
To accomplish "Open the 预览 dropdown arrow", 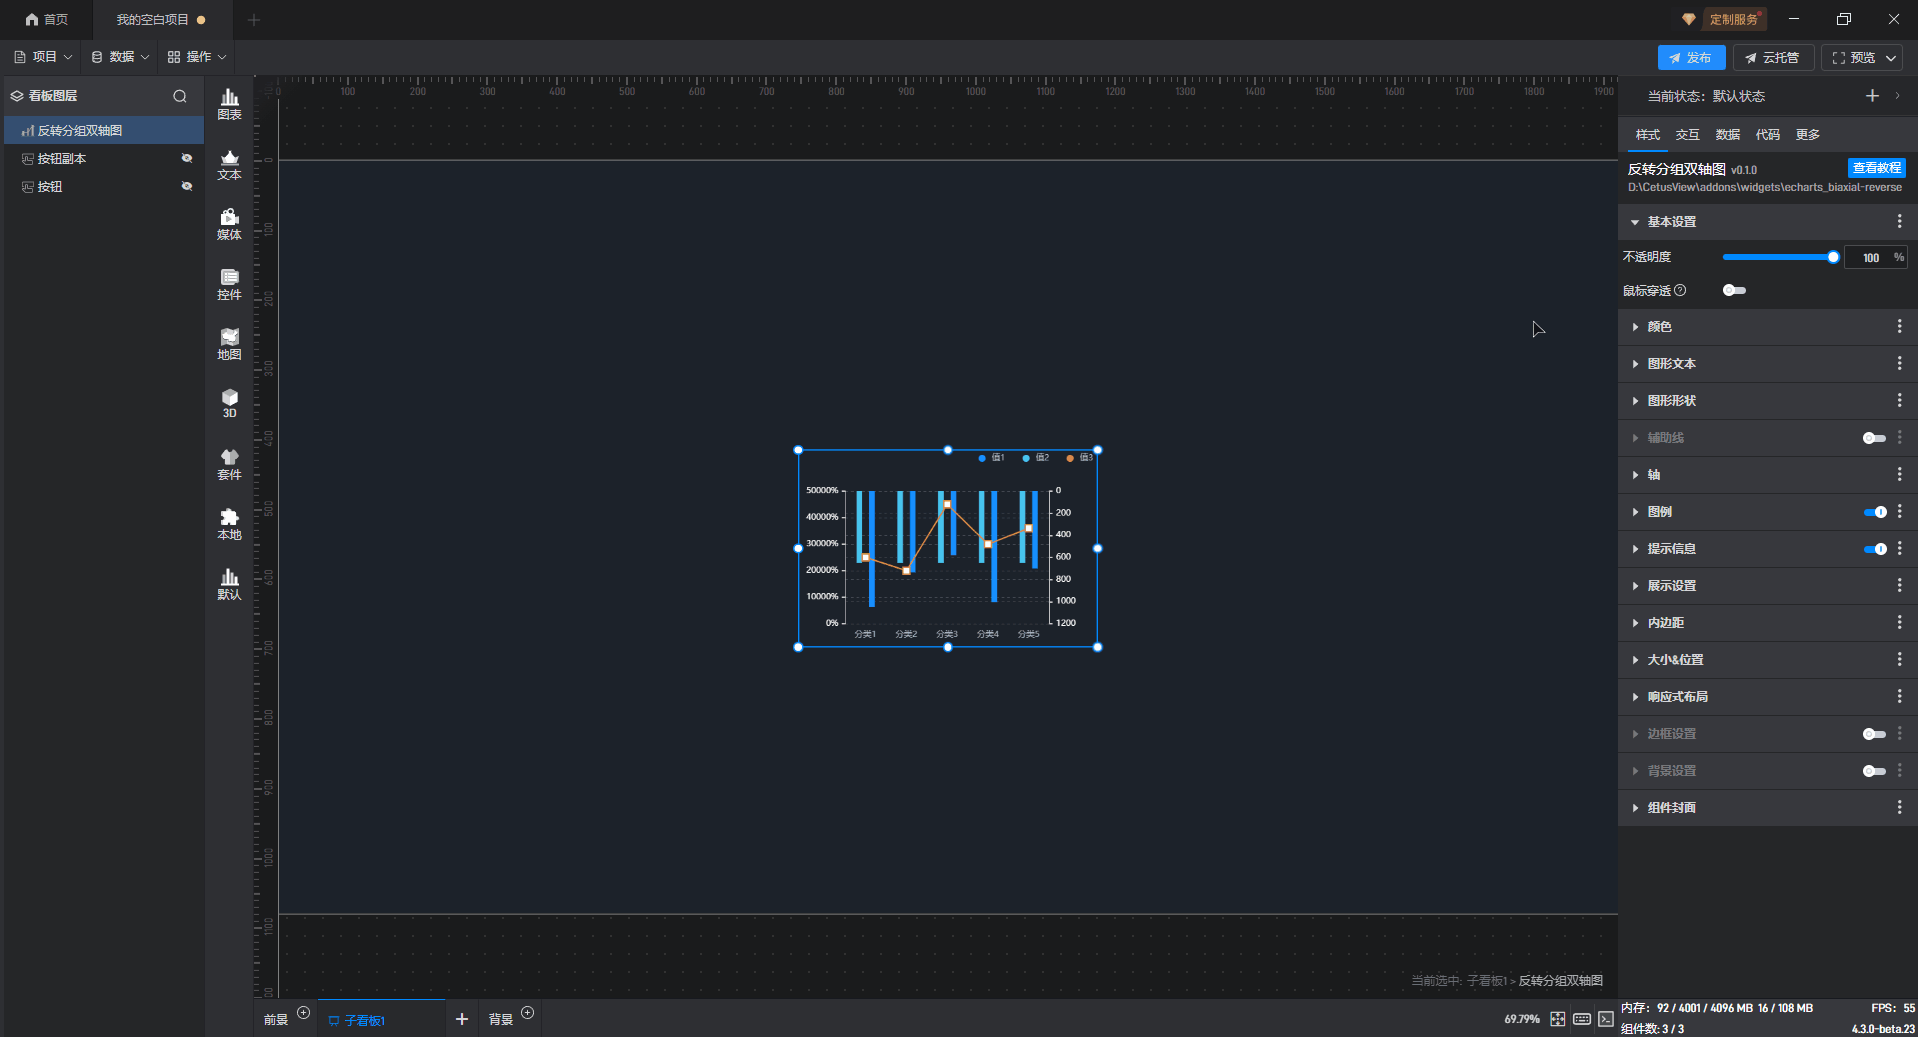I will tap(1891, 58).
